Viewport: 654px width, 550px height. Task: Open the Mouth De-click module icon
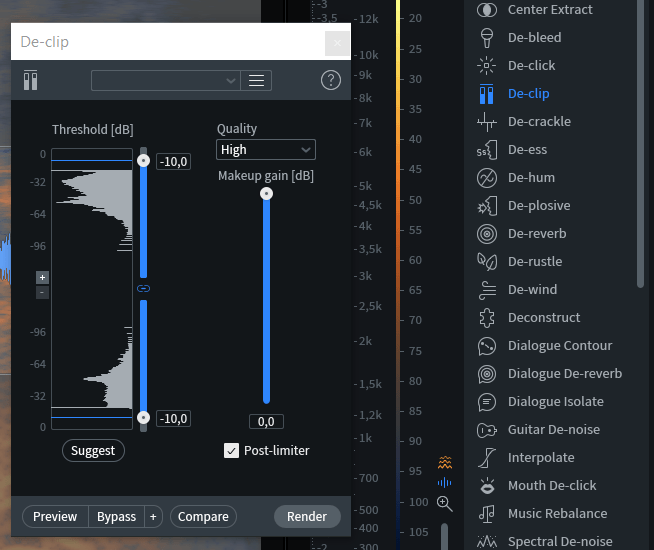click(487, 486)
